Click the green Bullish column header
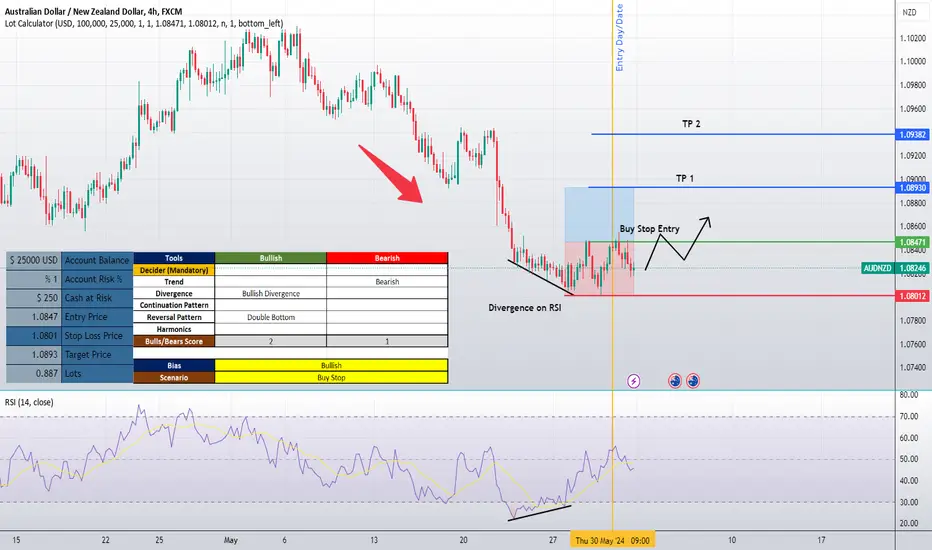932x550 pixels. click(271, 258)
